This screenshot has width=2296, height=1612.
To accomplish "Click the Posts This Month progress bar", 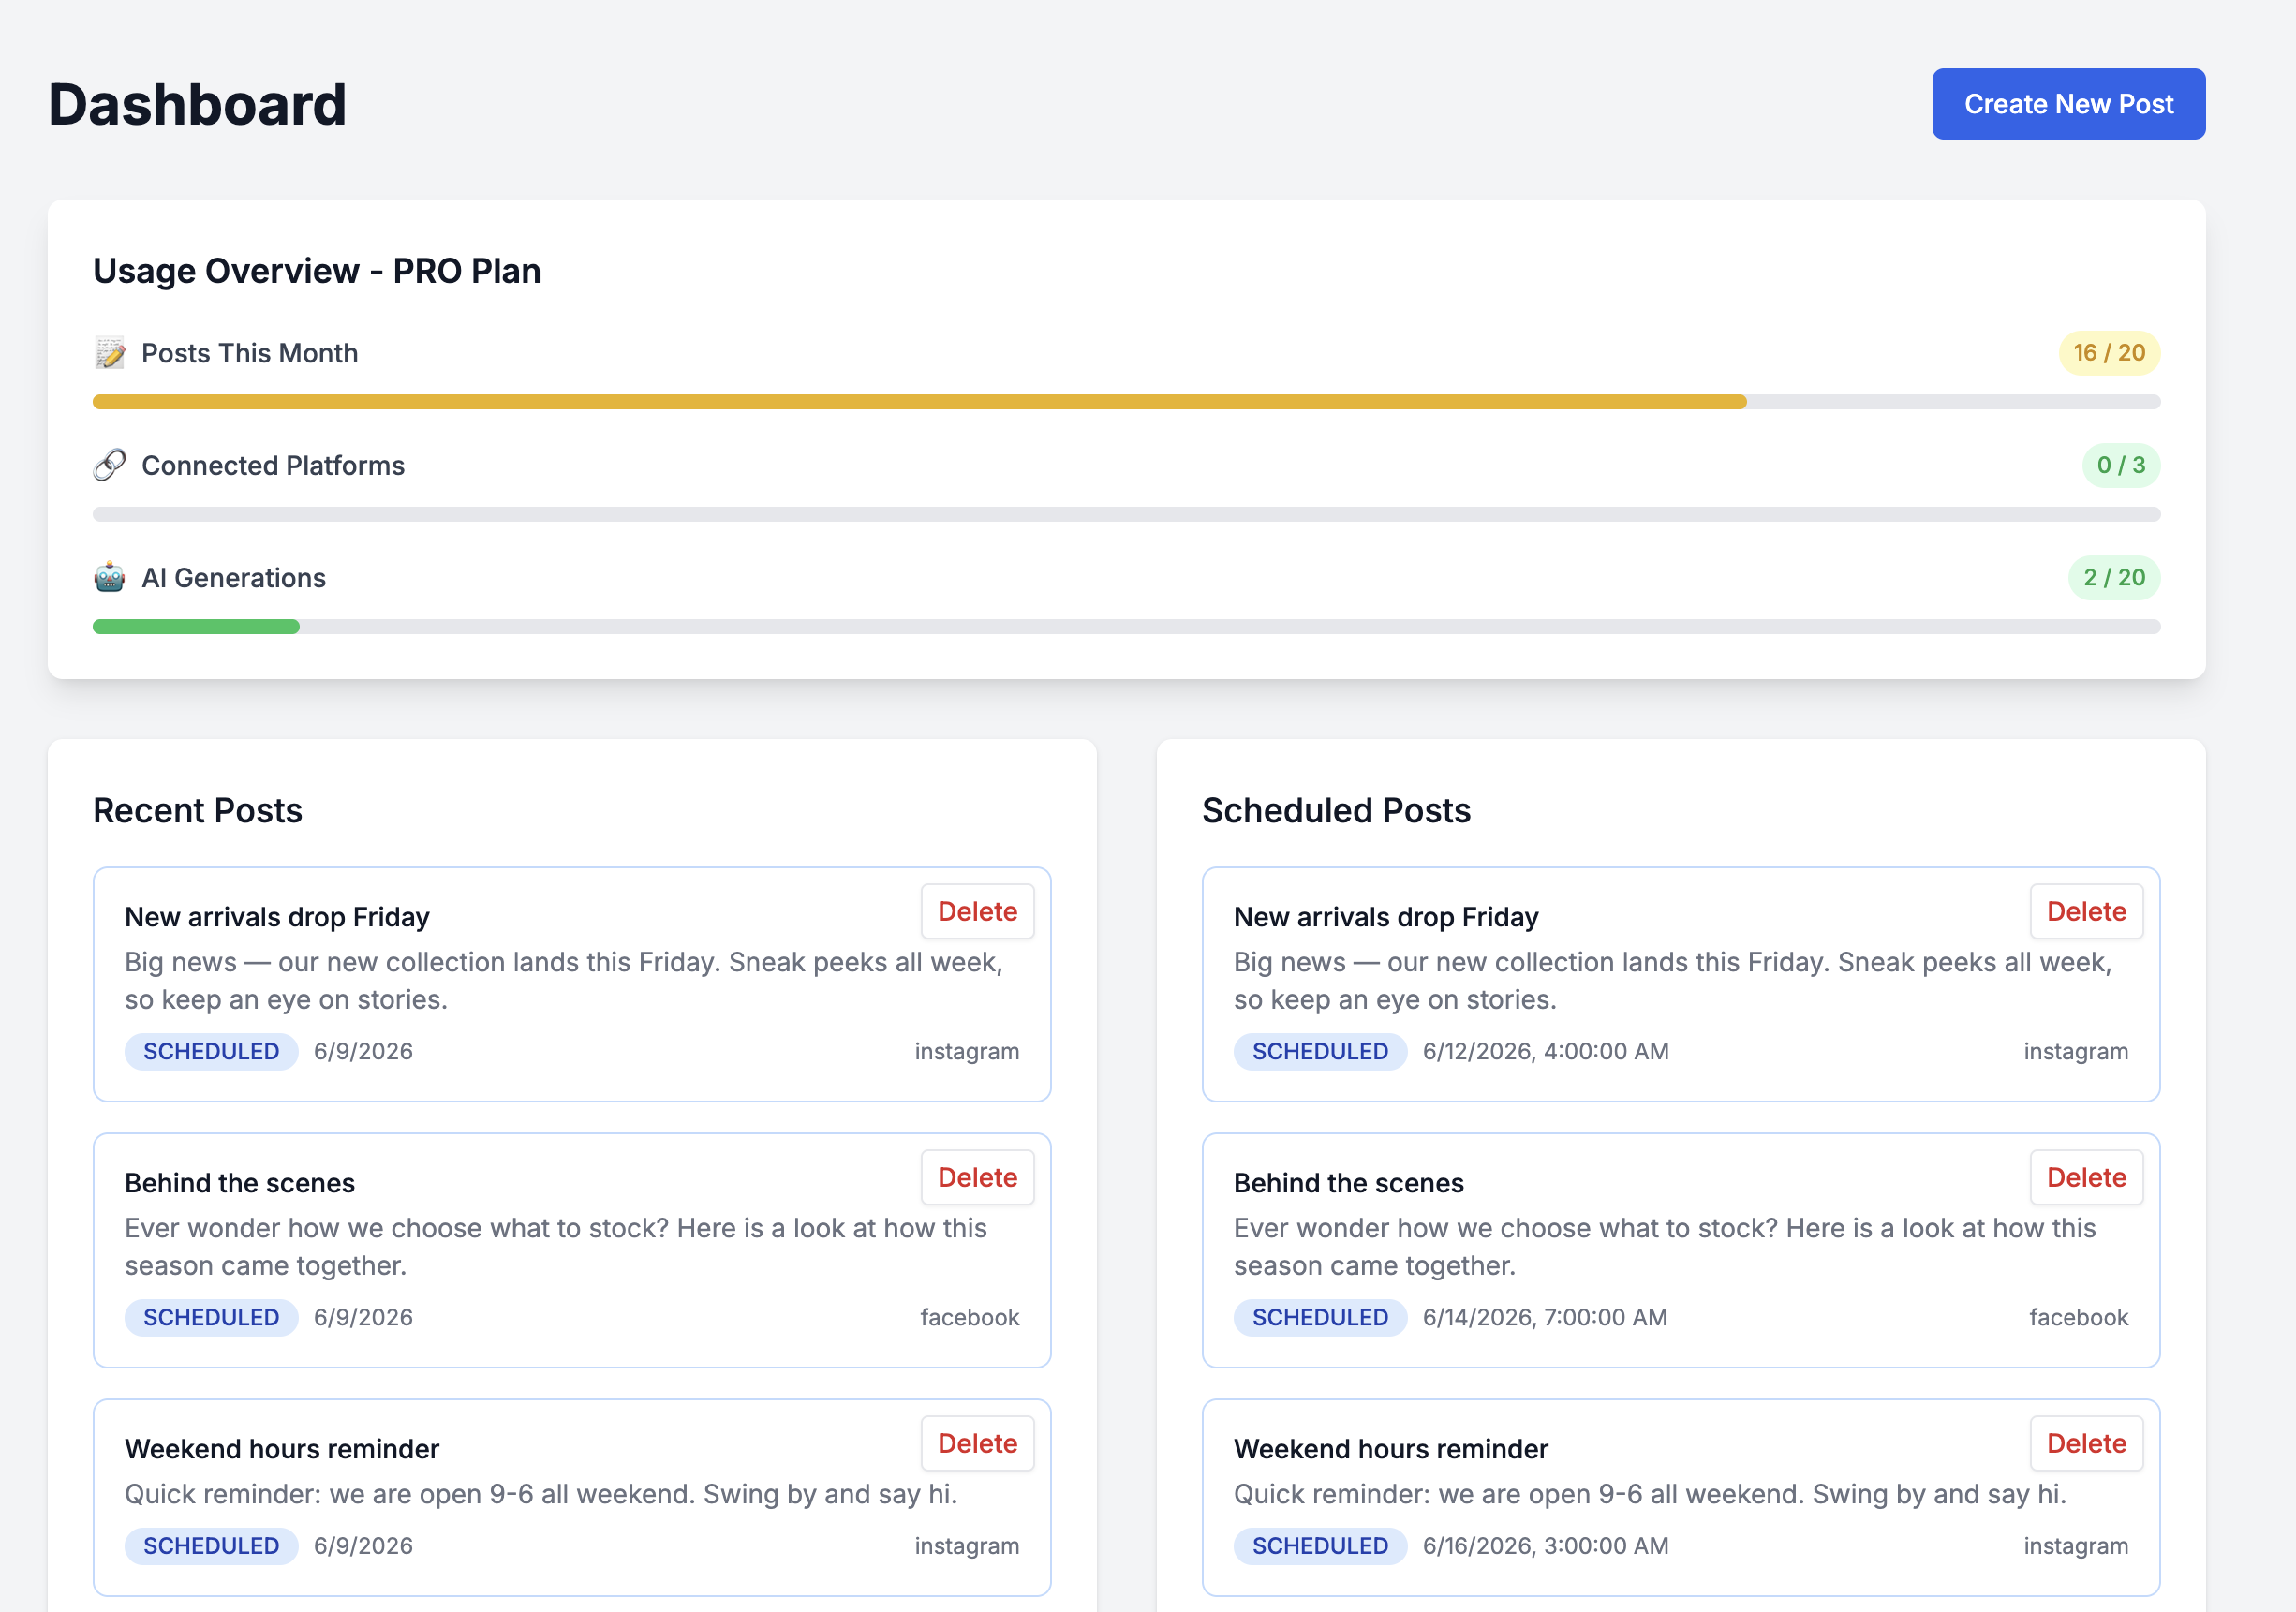I will (1126, 402).
